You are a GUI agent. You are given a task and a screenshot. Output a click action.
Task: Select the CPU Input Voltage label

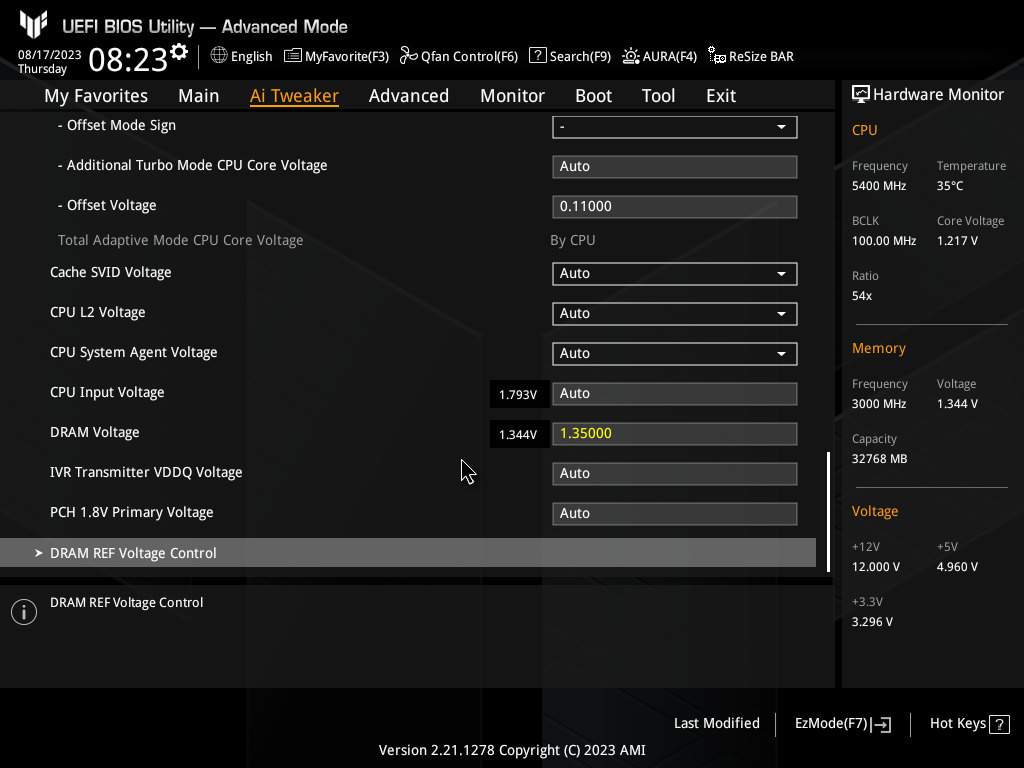click(x=107, y=392)
